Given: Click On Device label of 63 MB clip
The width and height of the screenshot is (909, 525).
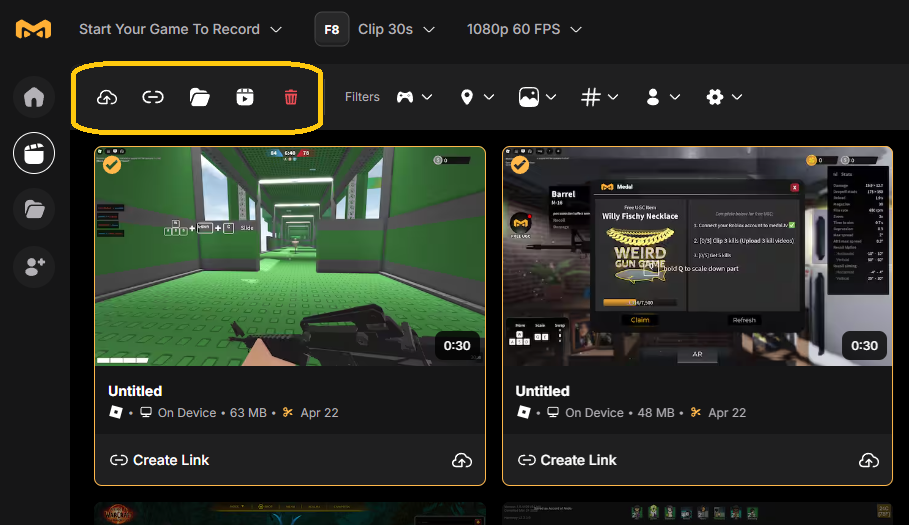Looking at the screenshot, I should coord(187,413).
